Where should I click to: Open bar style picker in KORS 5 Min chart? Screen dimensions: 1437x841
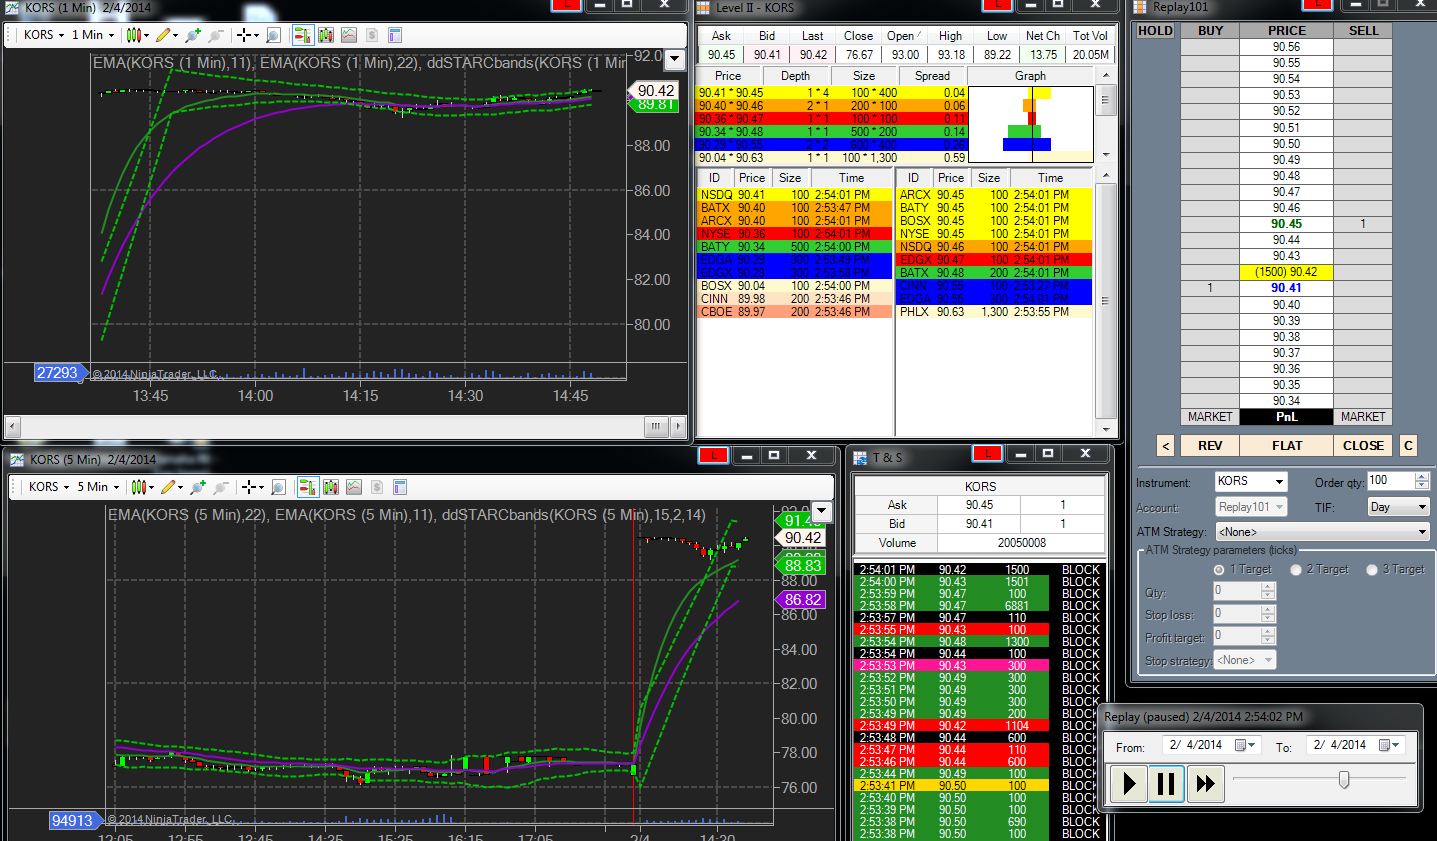point(143,487)
